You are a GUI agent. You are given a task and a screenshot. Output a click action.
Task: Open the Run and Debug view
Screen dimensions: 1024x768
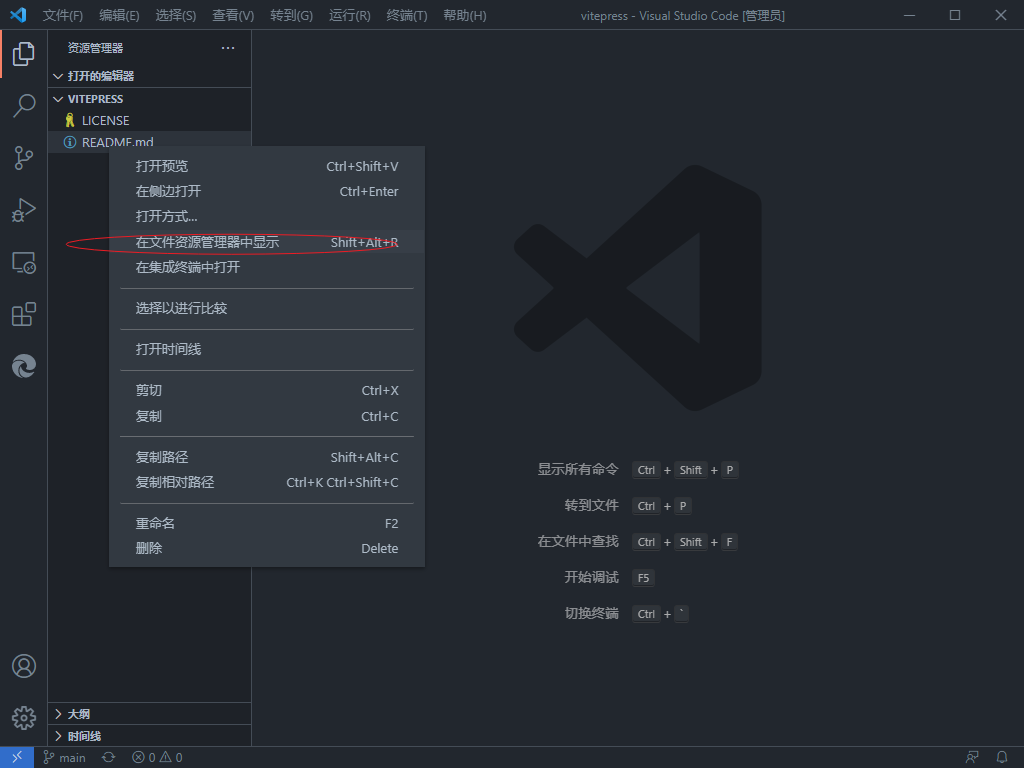(x=24, y=210)
